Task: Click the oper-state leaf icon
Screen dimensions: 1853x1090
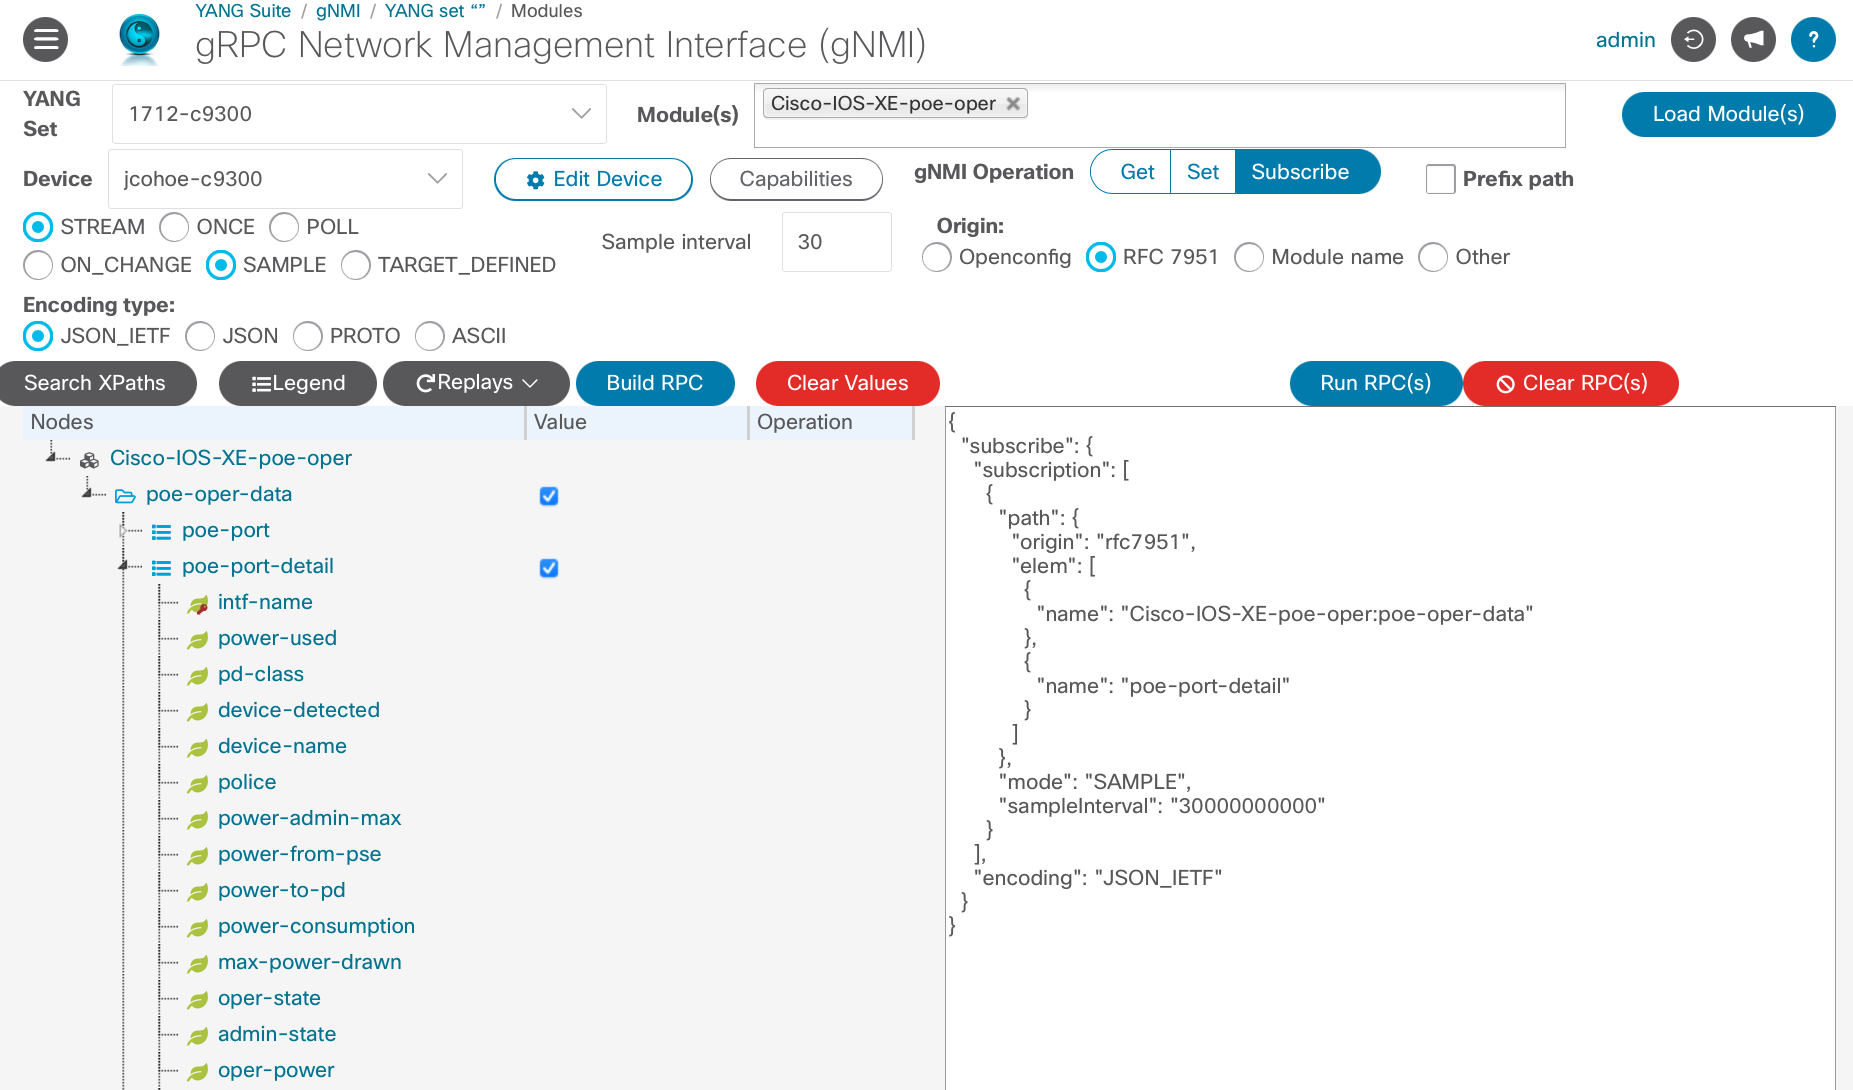Action: coord(198,1000)
